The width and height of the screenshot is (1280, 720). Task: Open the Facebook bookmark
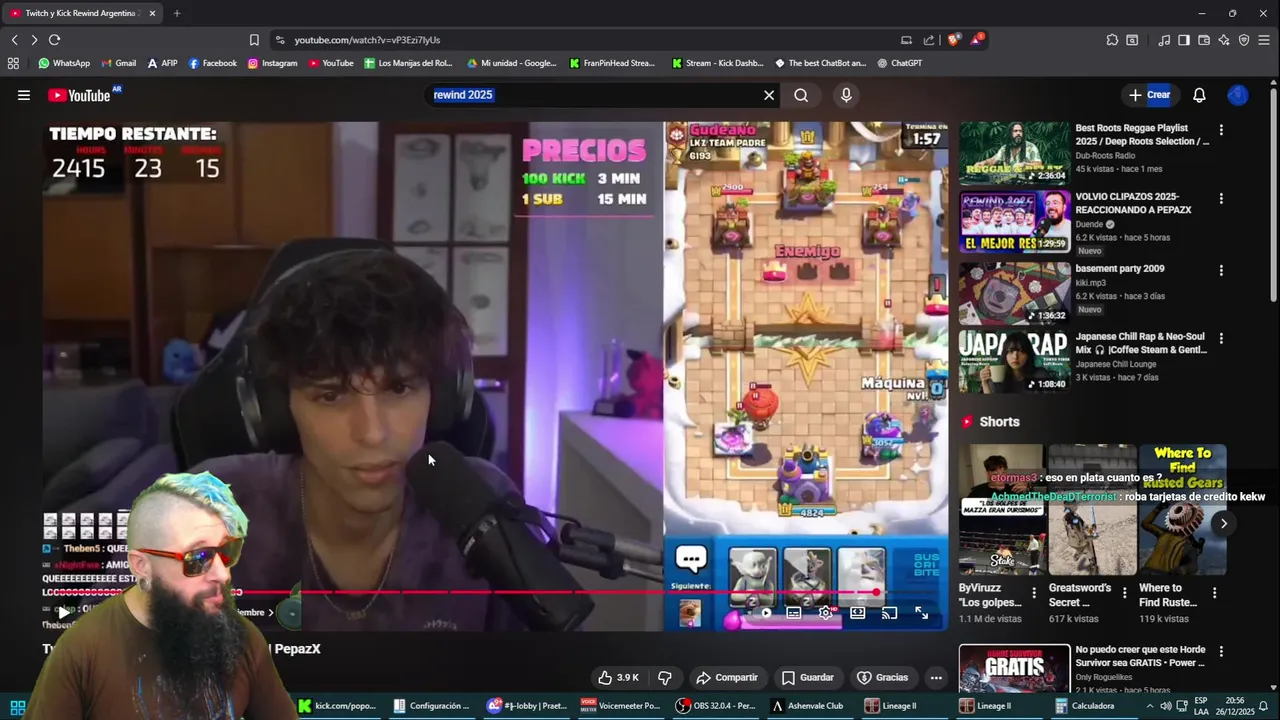coord(212,63)
